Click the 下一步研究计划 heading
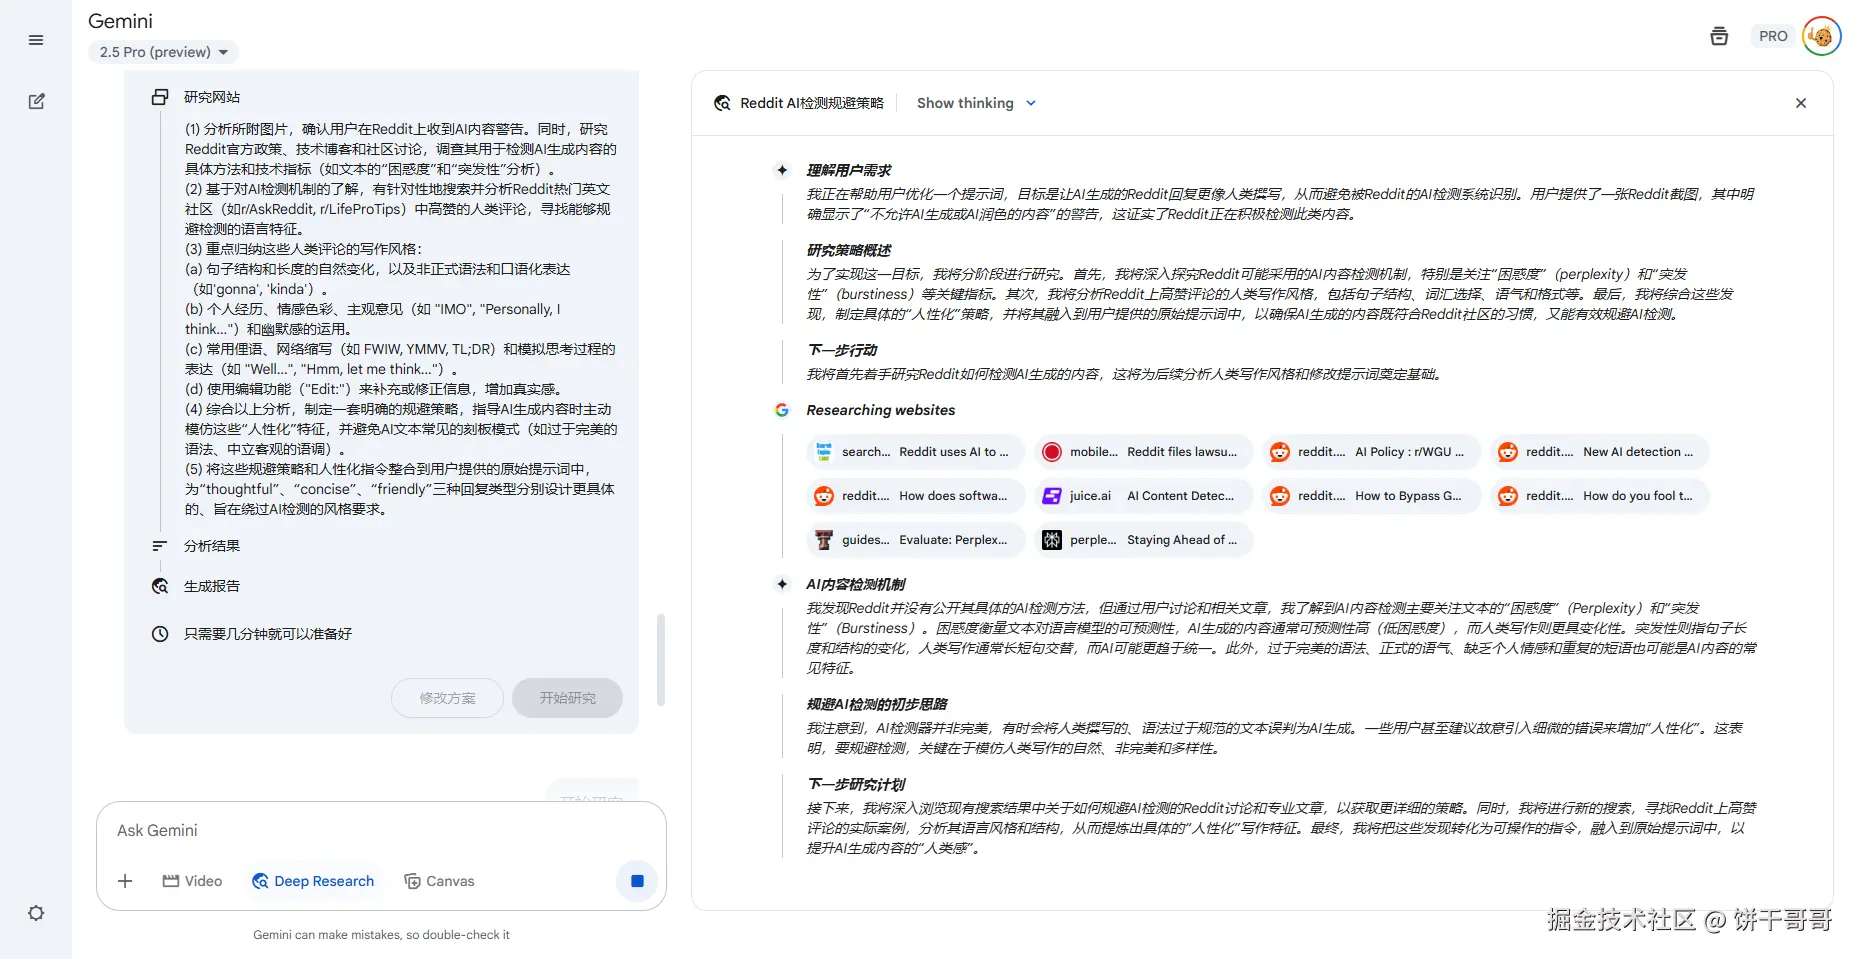 (856, 784)
